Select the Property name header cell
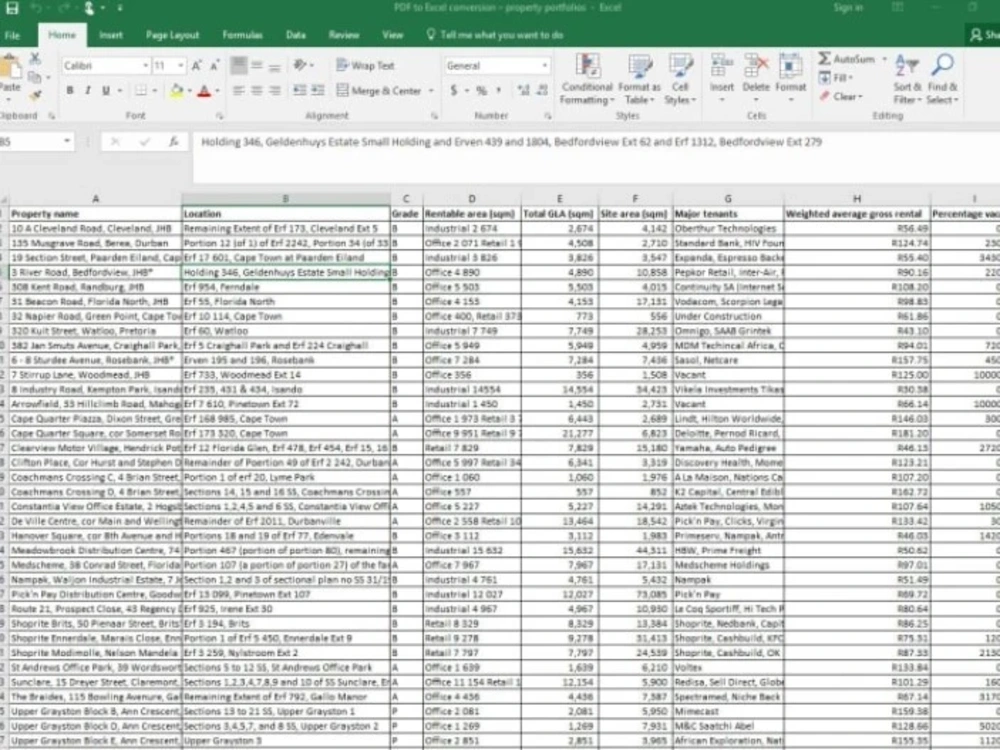The image size is (1000, 750). tap(96, 214)
